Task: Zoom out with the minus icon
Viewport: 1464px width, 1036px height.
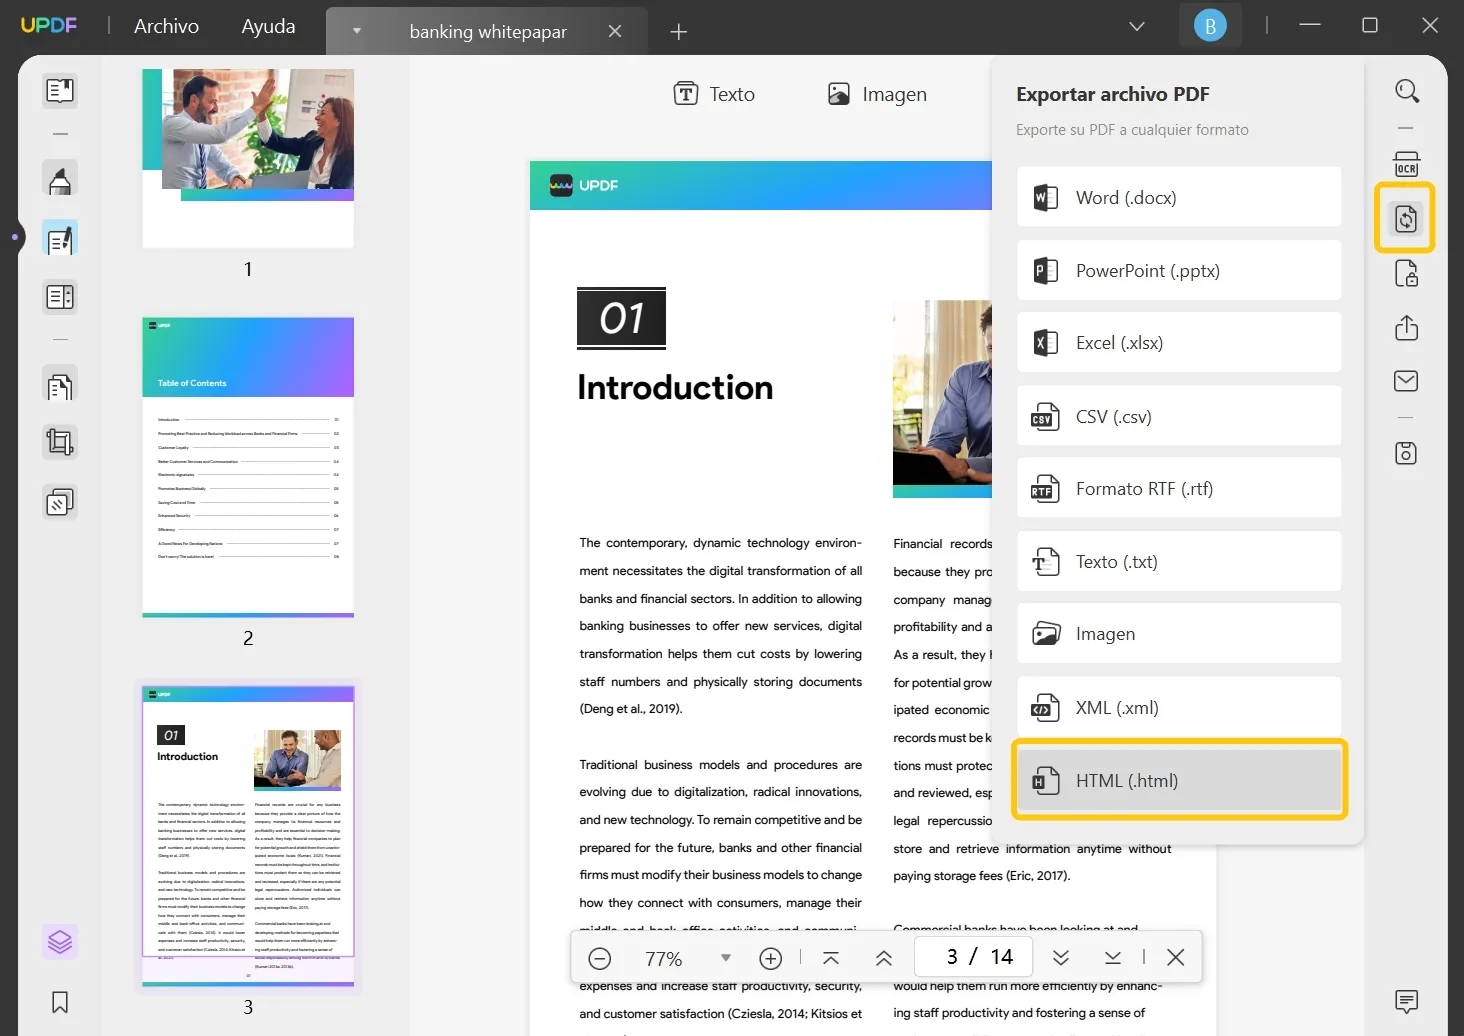Action: (600, 958)
